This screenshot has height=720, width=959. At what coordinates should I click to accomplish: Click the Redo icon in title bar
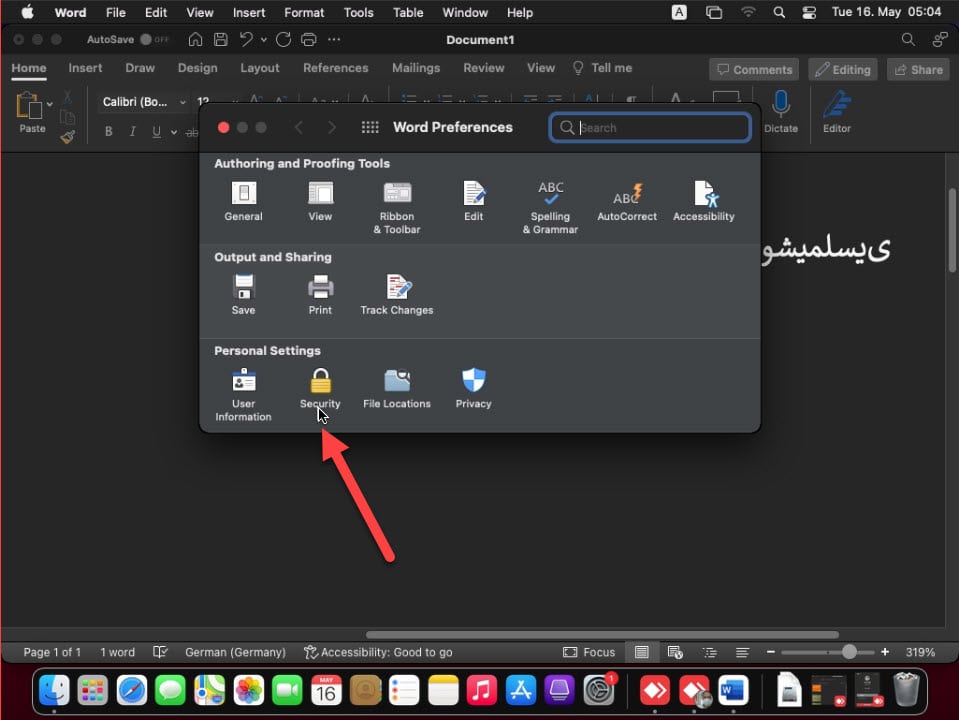pyautogui.click(x=283, y=40)
